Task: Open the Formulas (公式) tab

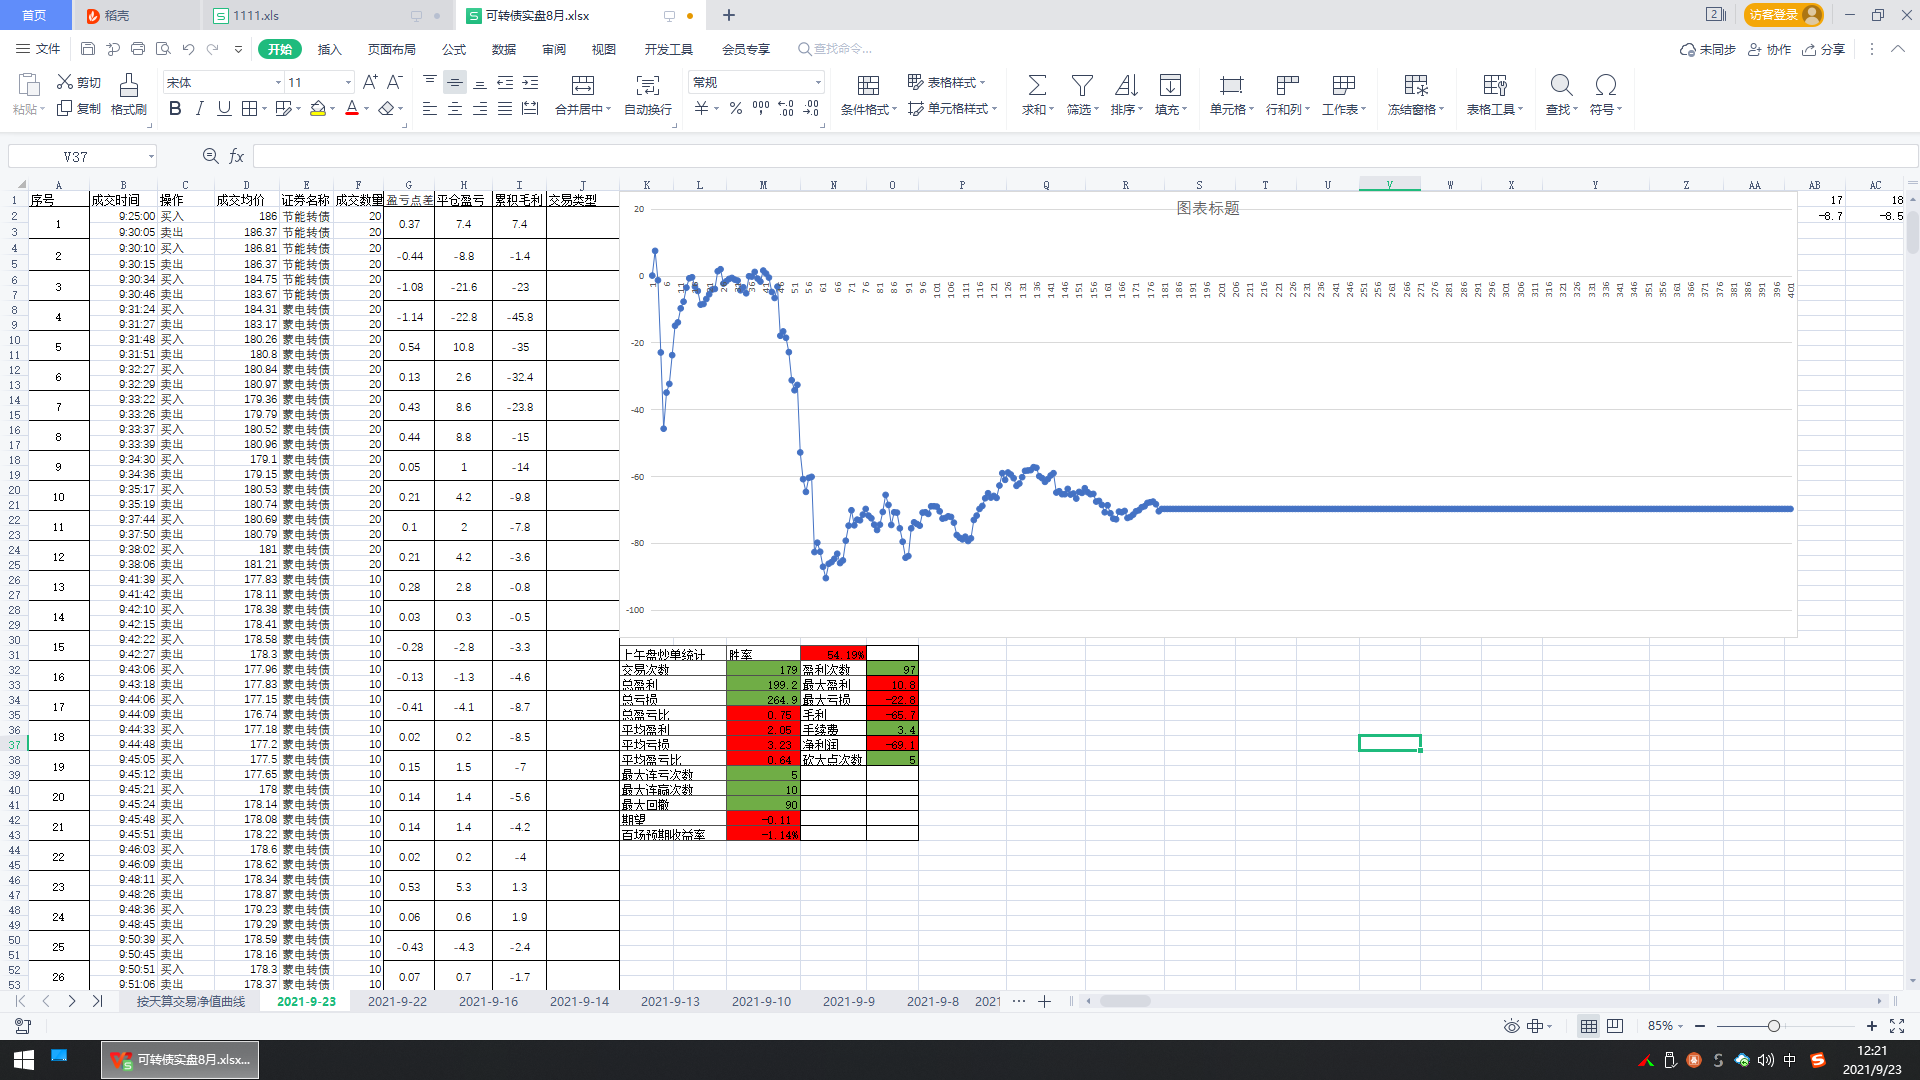Action: tap(454, 49)
